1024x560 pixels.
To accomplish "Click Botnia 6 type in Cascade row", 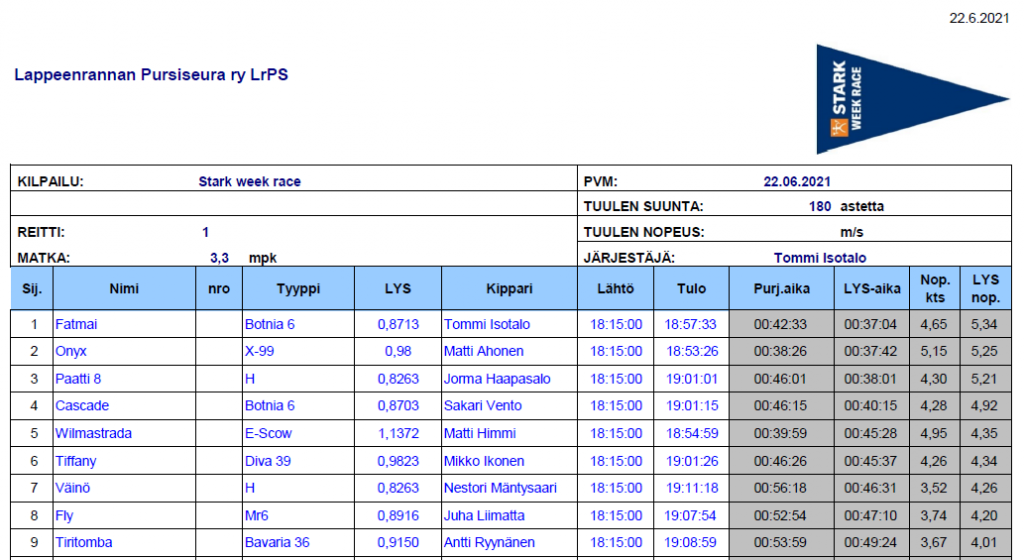I will pyautogui.click(x=270, y=405).
